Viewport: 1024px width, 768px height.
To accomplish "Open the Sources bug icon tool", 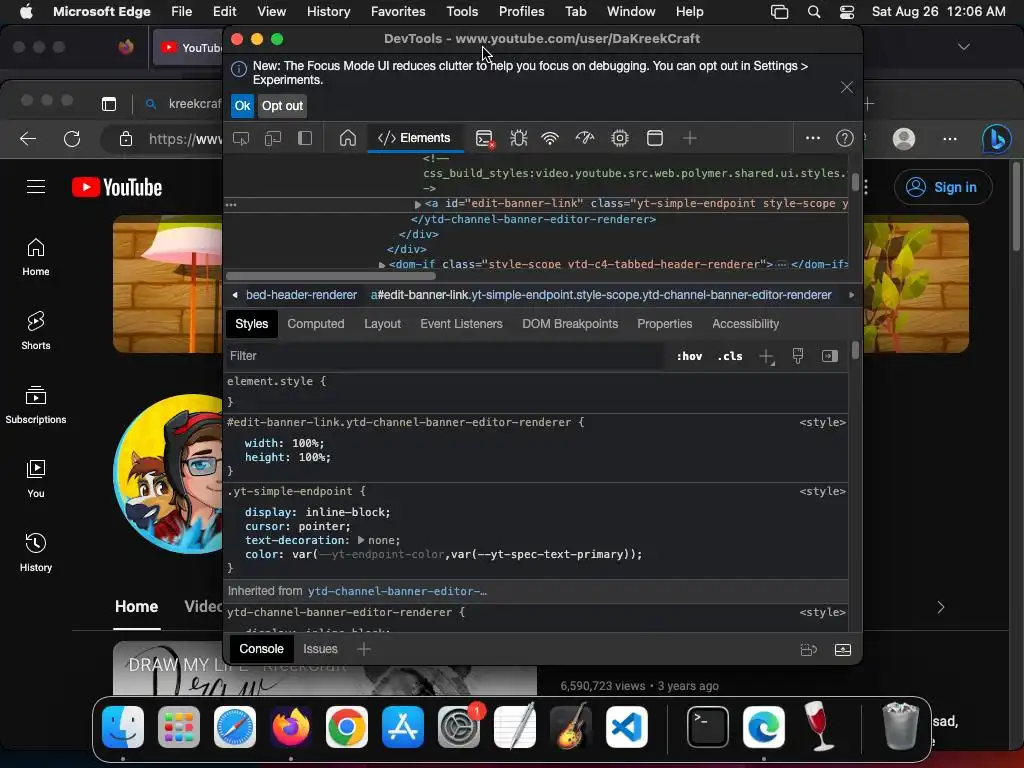I will [519, 138].
